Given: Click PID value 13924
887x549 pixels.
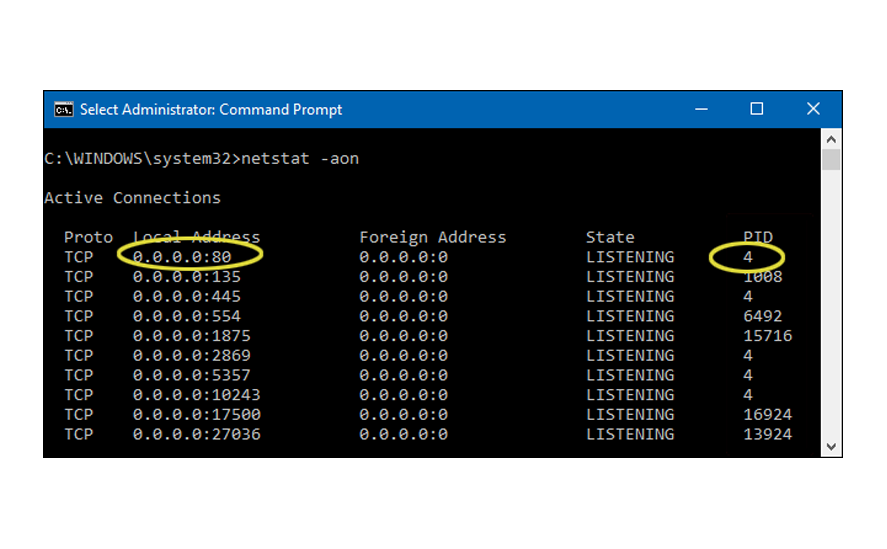Looking at the screenshot, I should [768, 434].
